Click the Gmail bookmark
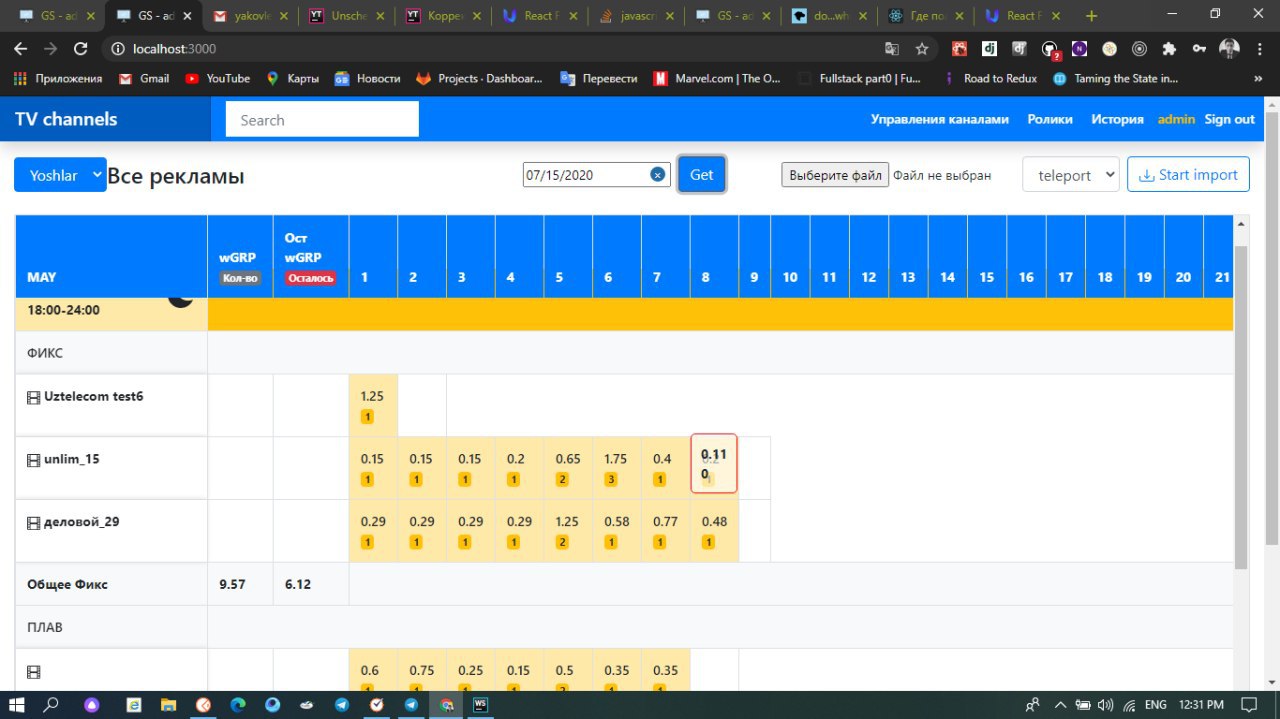Image resolution: width=1280 pixels, height=719 pixels. point(144,78)
